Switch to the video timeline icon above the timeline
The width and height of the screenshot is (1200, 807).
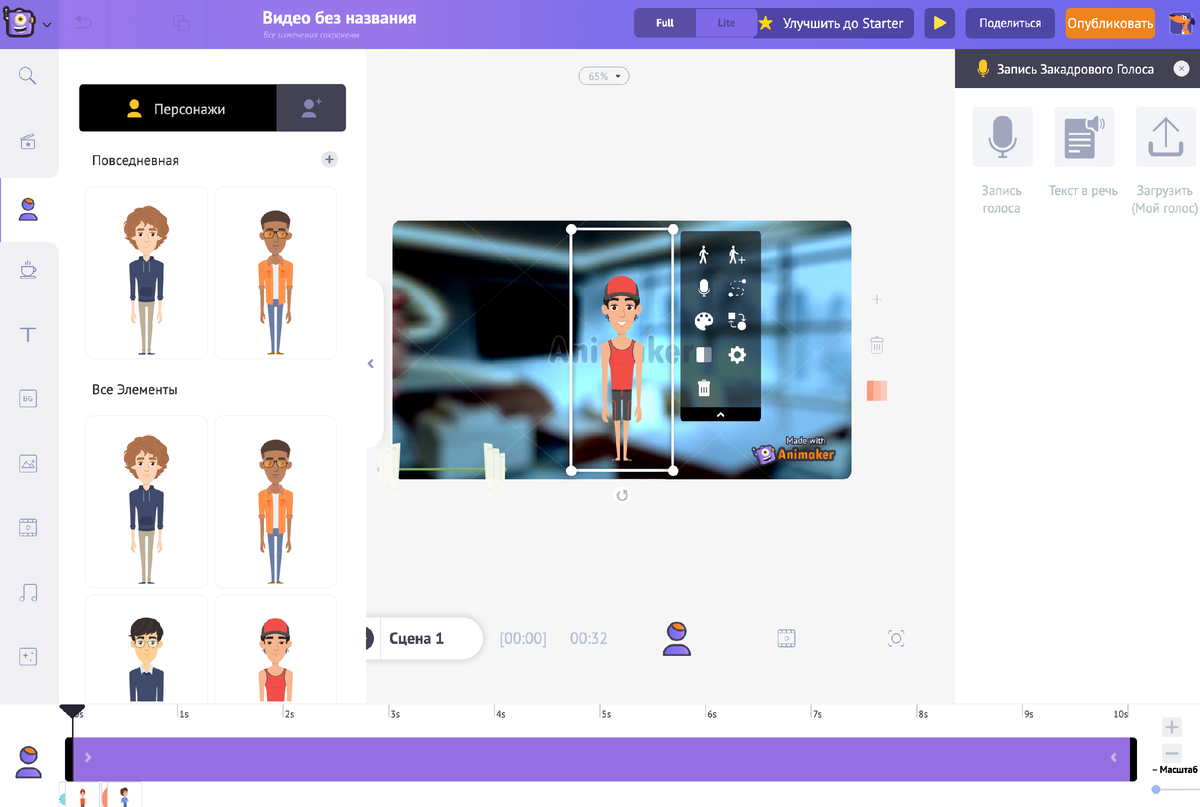click(787, 638)
